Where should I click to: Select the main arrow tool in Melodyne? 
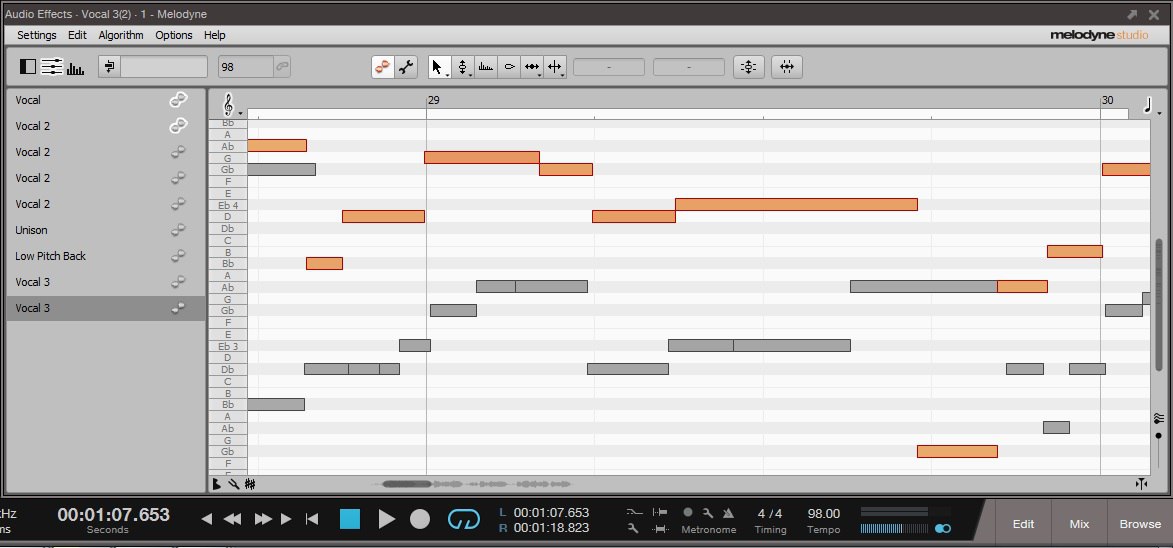[x=437, y=67]
